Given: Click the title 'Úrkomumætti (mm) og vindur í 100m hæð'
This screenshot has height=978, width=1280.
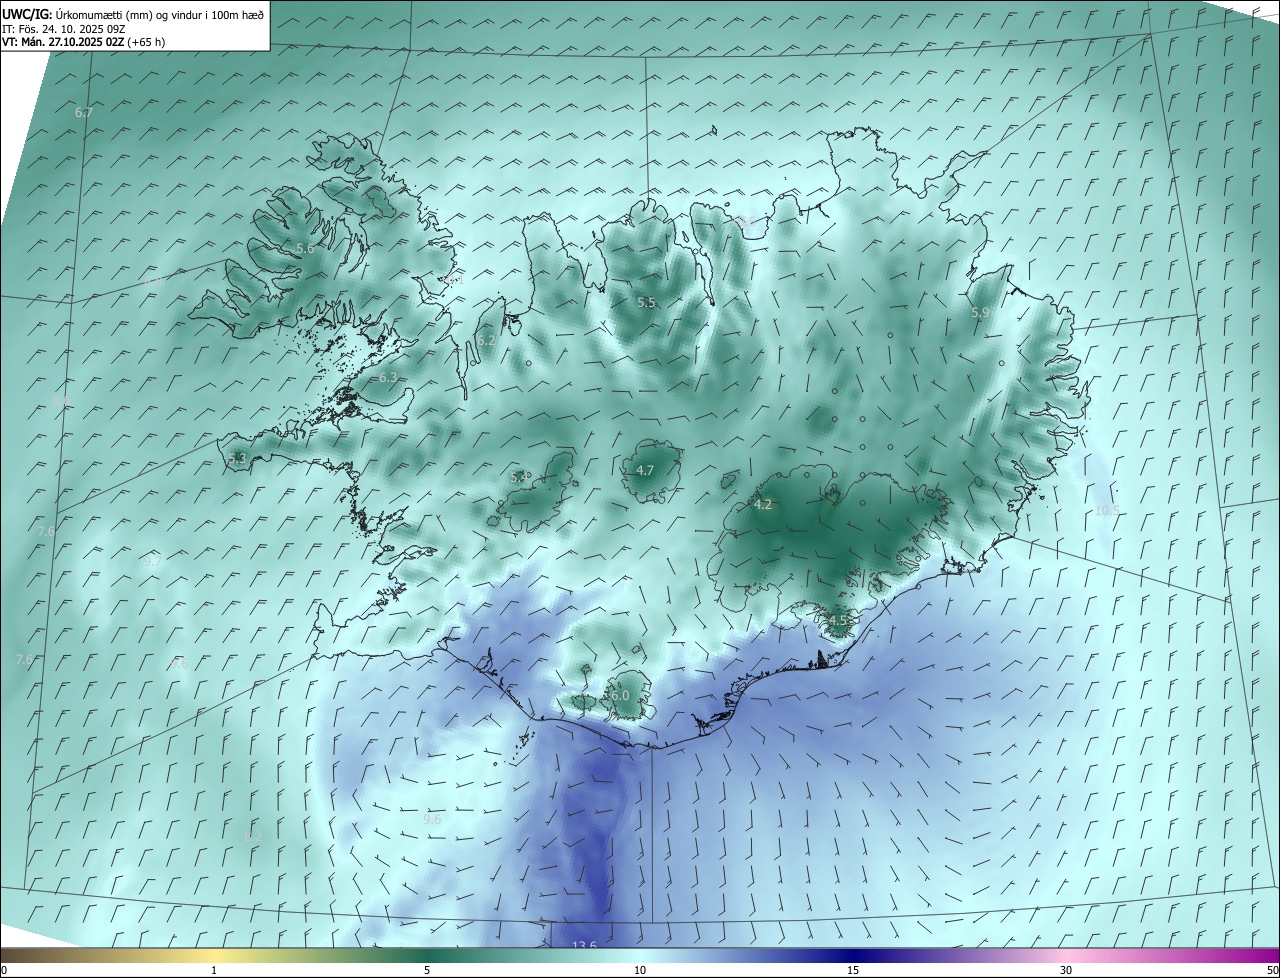Looking at the screenshot, I should click(x=157, y=14).
